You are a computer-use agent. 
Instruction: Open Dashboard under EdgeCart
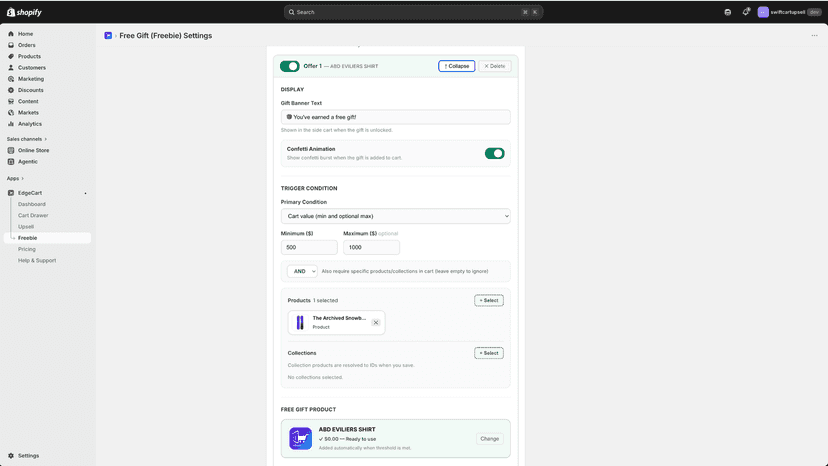32,204
